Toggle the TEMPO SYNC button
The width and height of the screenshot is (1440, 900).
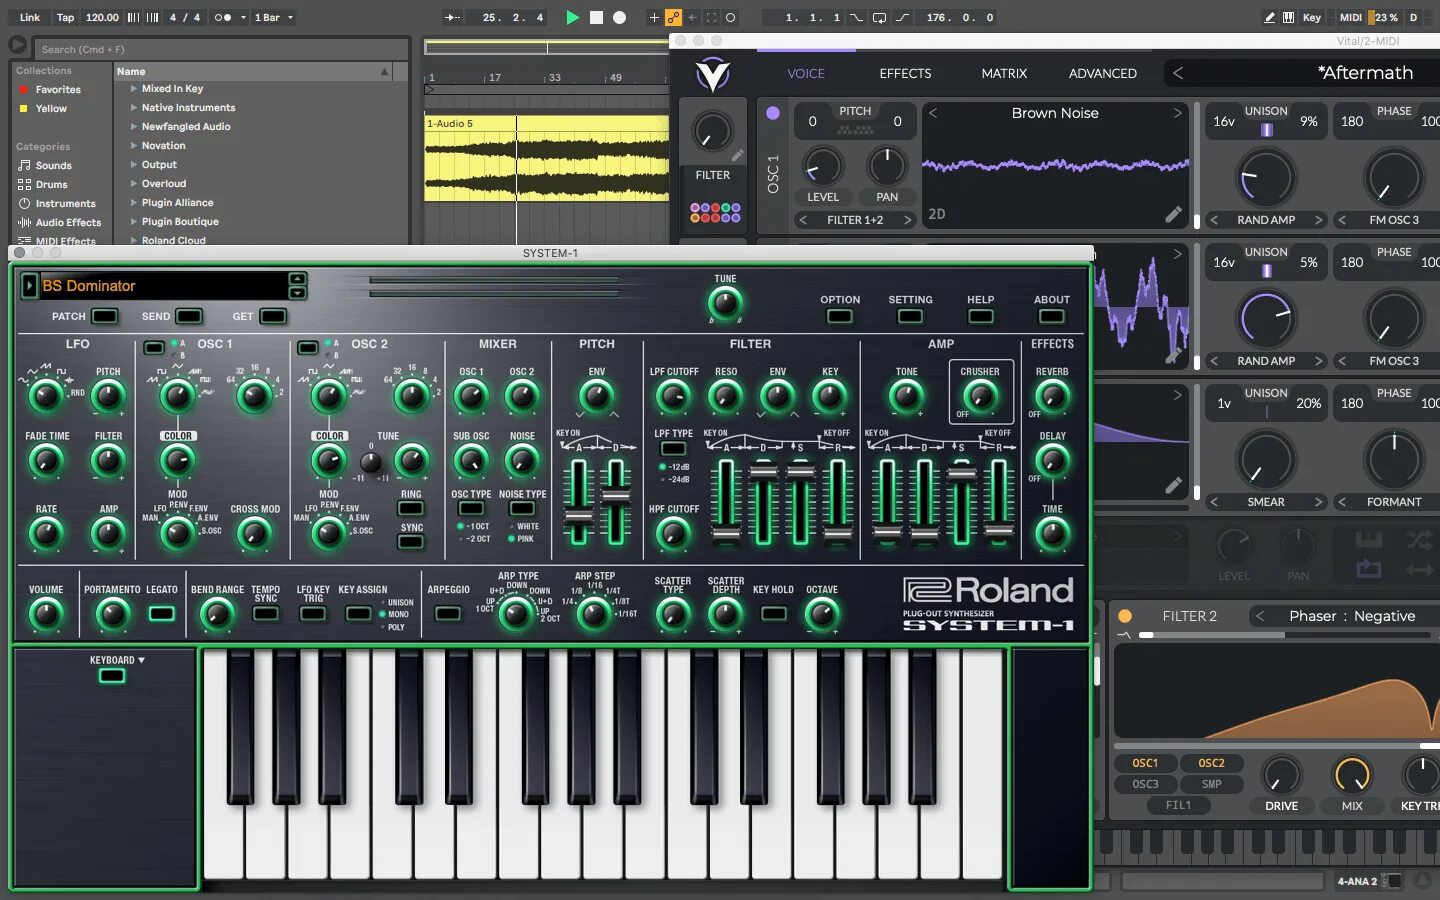266,613
